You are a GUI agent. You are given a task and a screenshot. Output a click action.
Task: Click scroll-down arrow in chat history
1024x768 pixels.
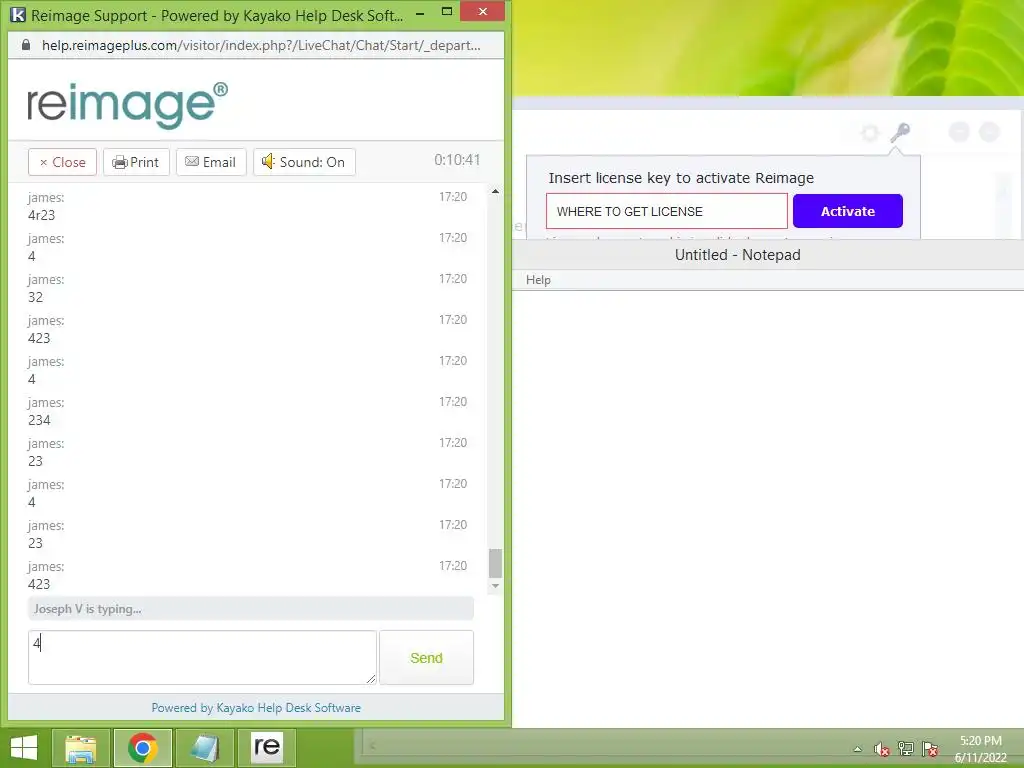coord(495,586)
